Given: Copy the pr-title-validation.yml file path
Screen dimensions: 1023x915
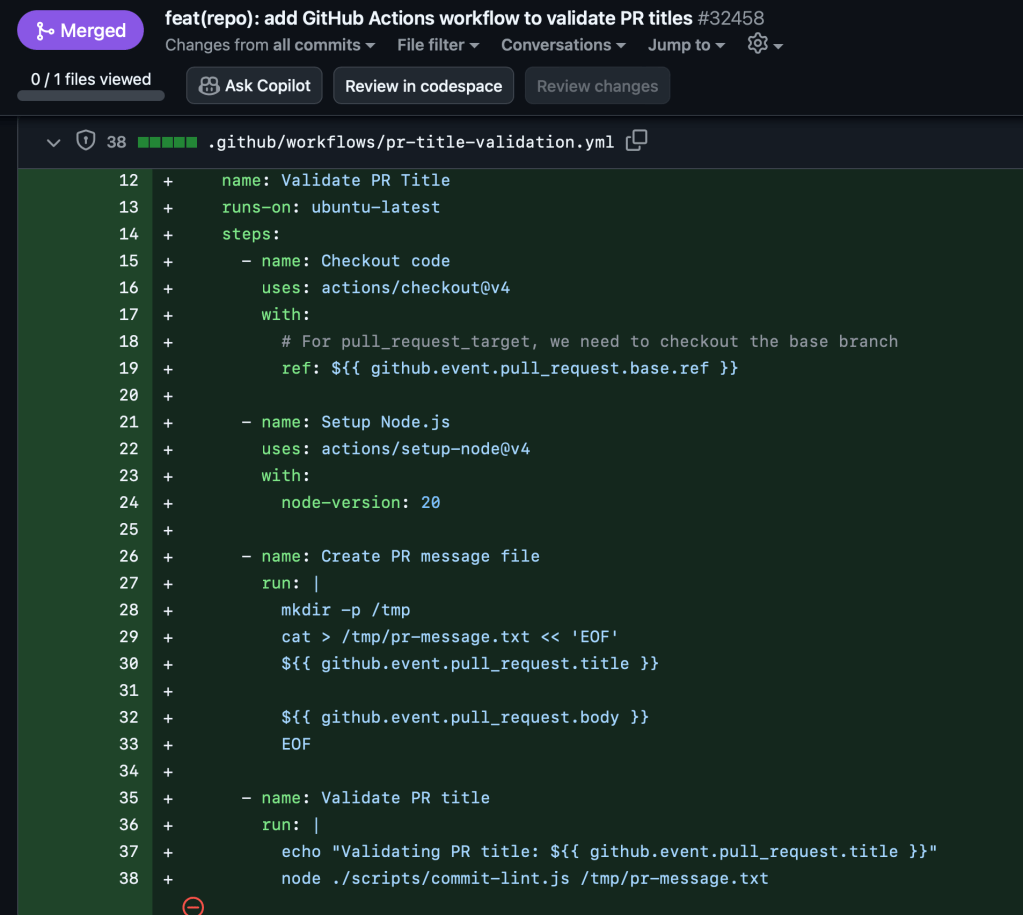Looking at the screenshot, I should point(636,141).
